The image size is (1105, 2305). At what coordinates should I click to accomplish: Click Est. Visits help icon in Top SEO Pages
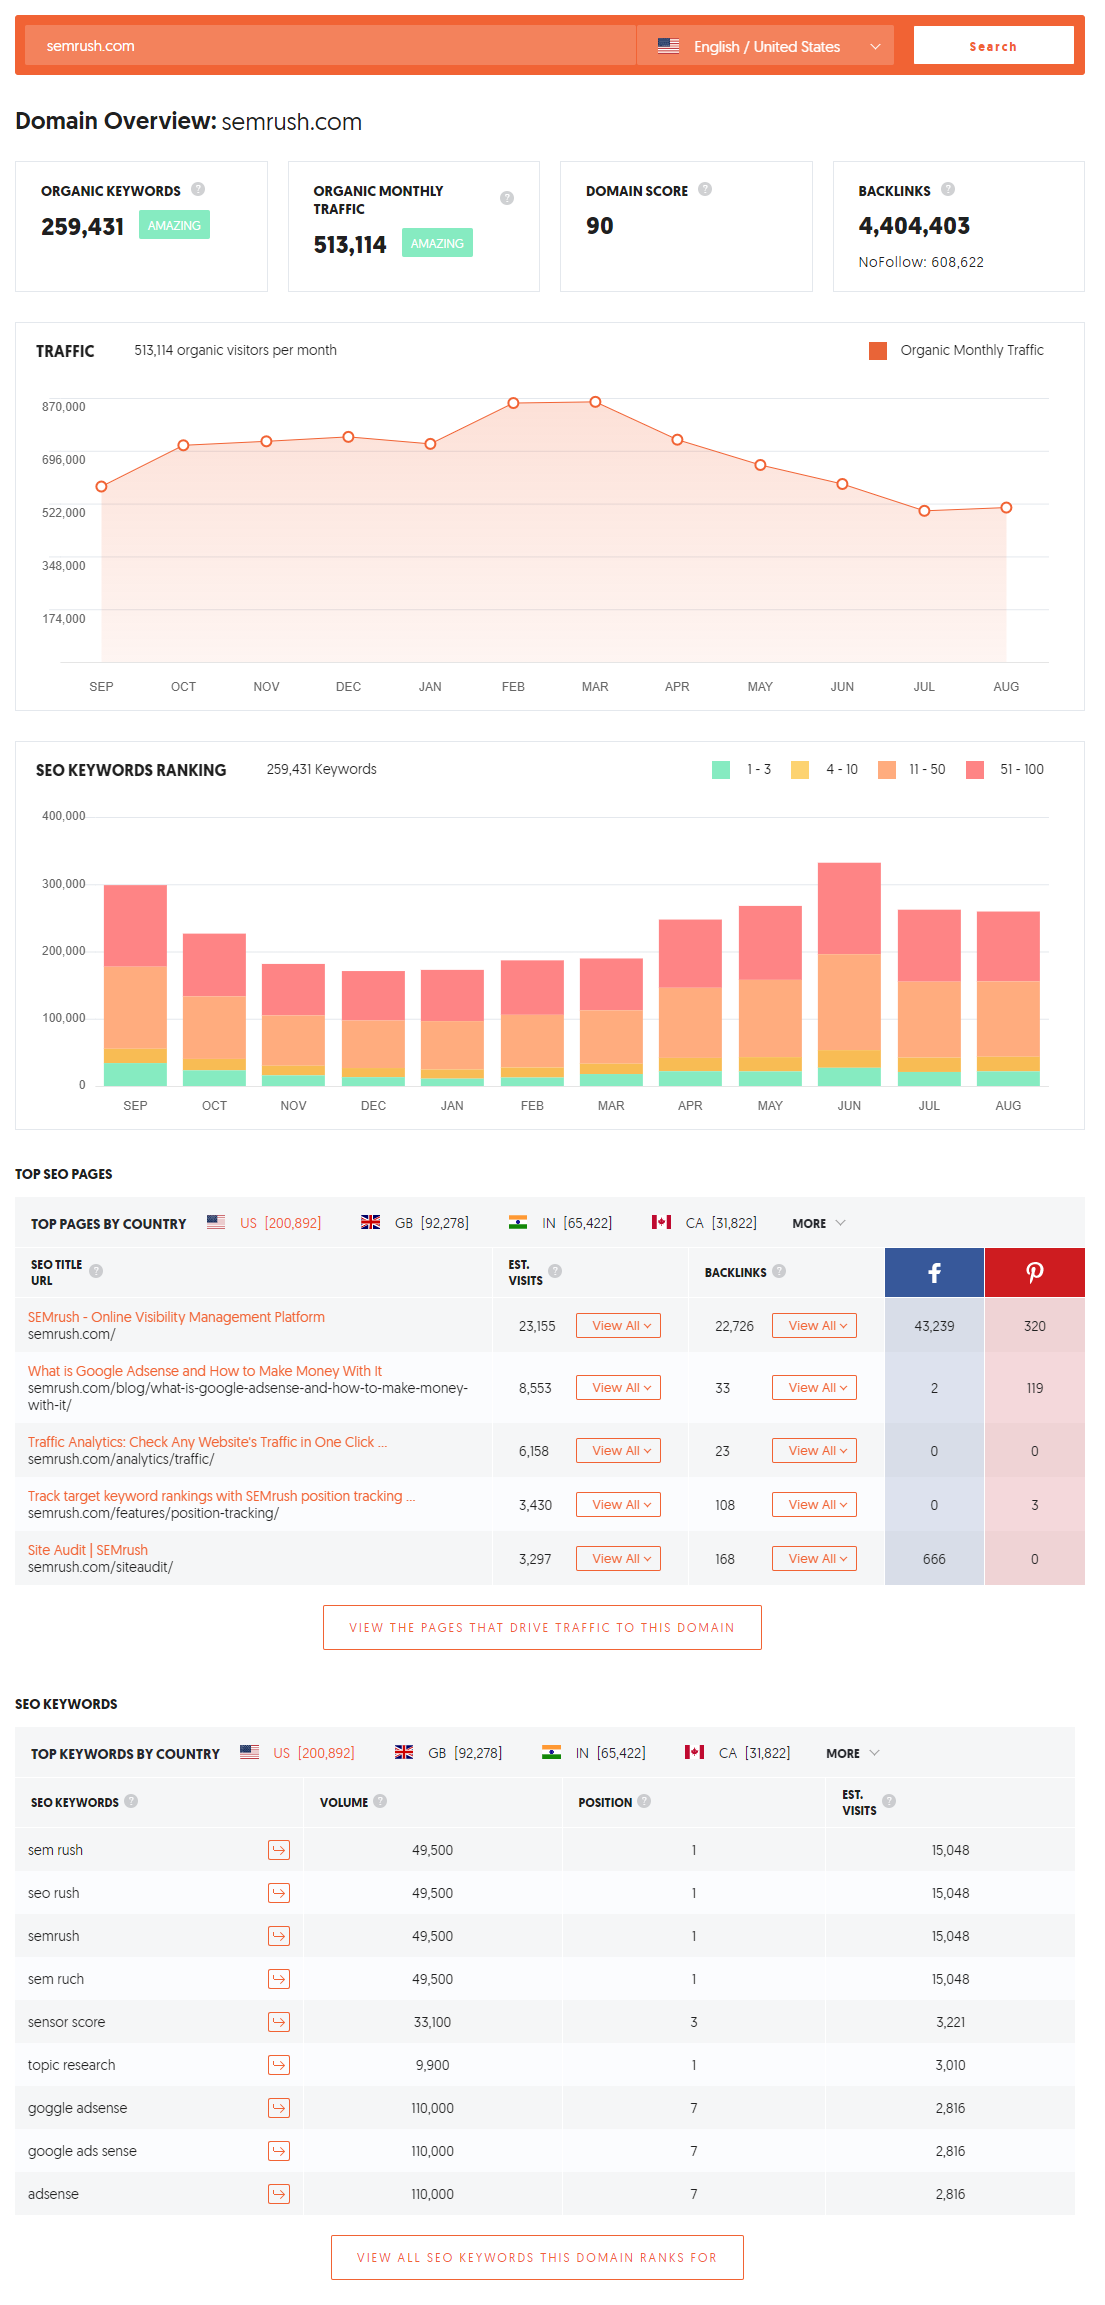555,1271
